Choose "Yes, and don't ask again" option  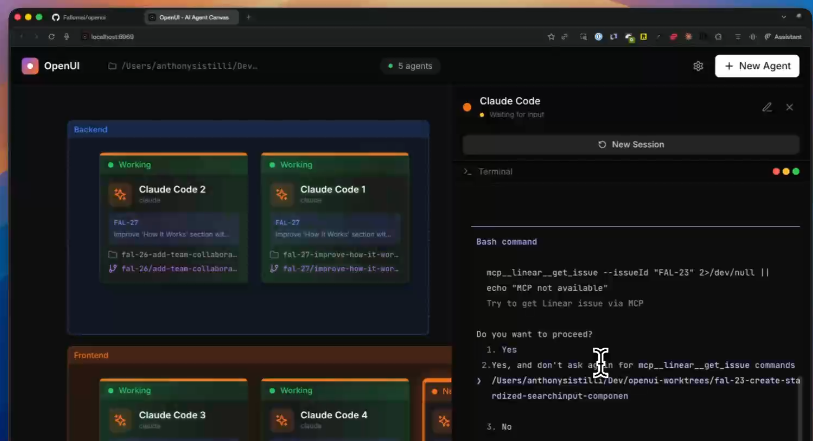pyautogui.click(x=640, y=365)
